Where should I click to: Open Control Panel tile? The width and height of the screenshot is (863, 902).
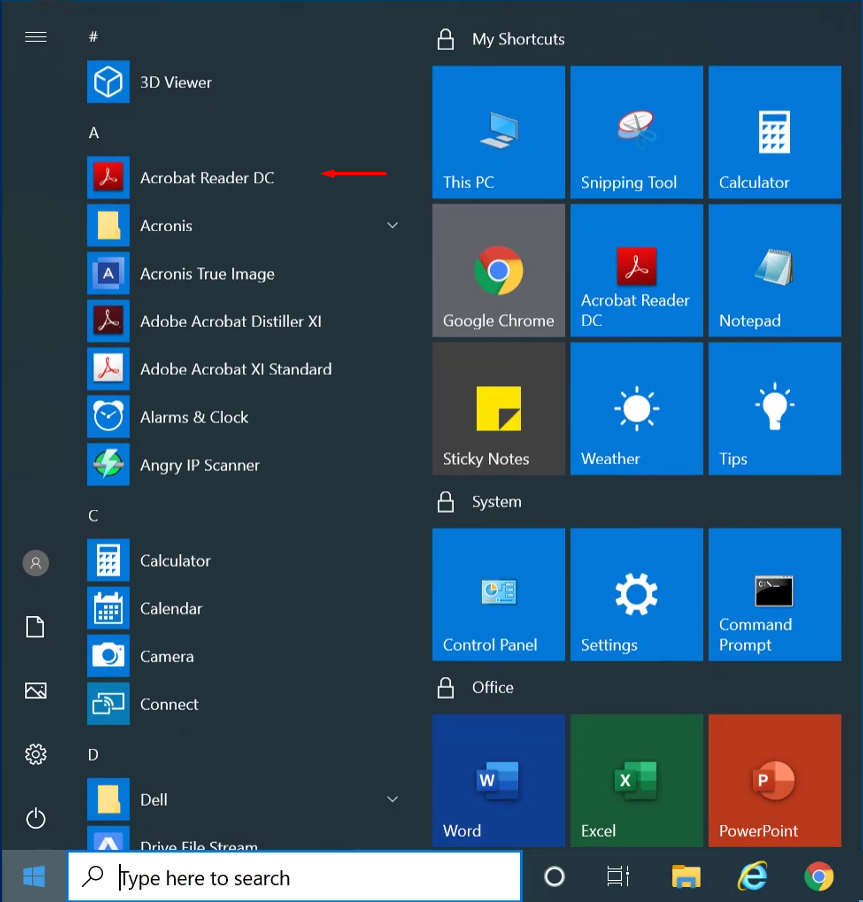click(x=498, y=594)
